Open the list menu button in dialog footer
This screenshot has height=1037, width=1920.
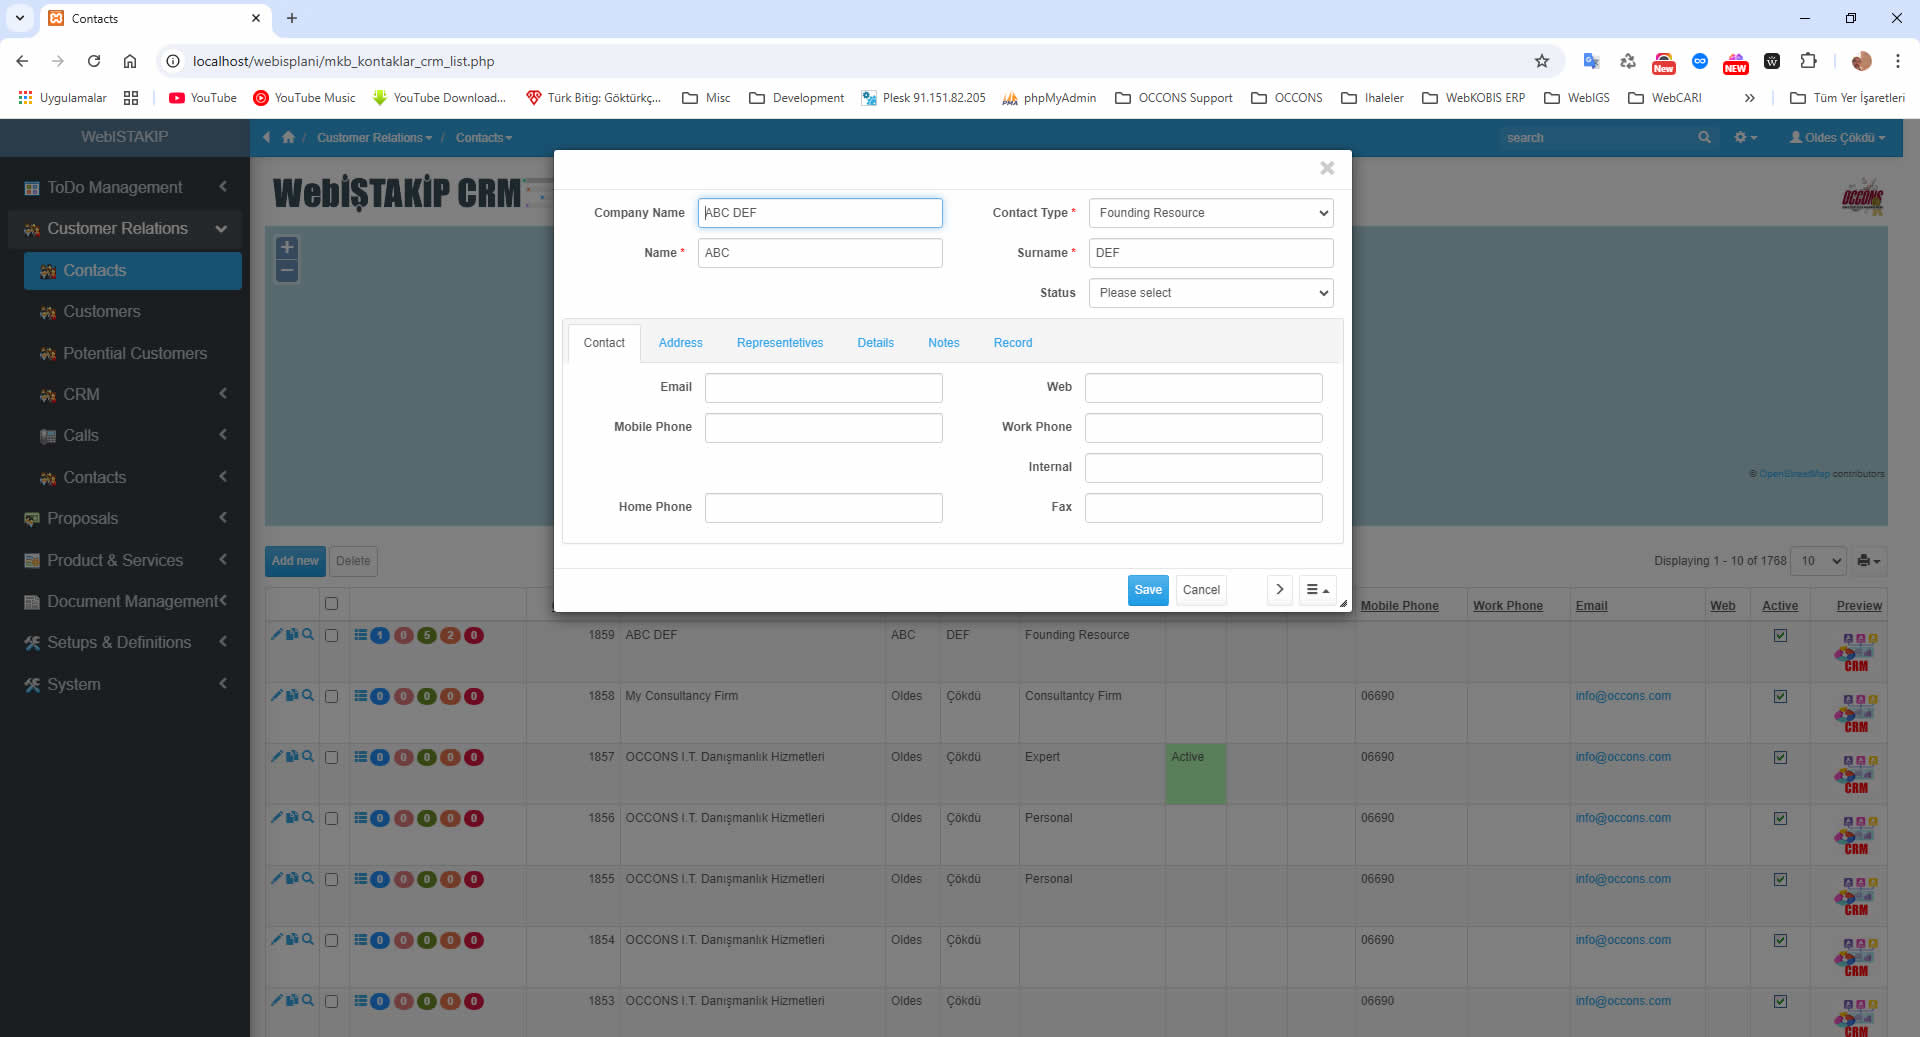tap(1317, 590)
